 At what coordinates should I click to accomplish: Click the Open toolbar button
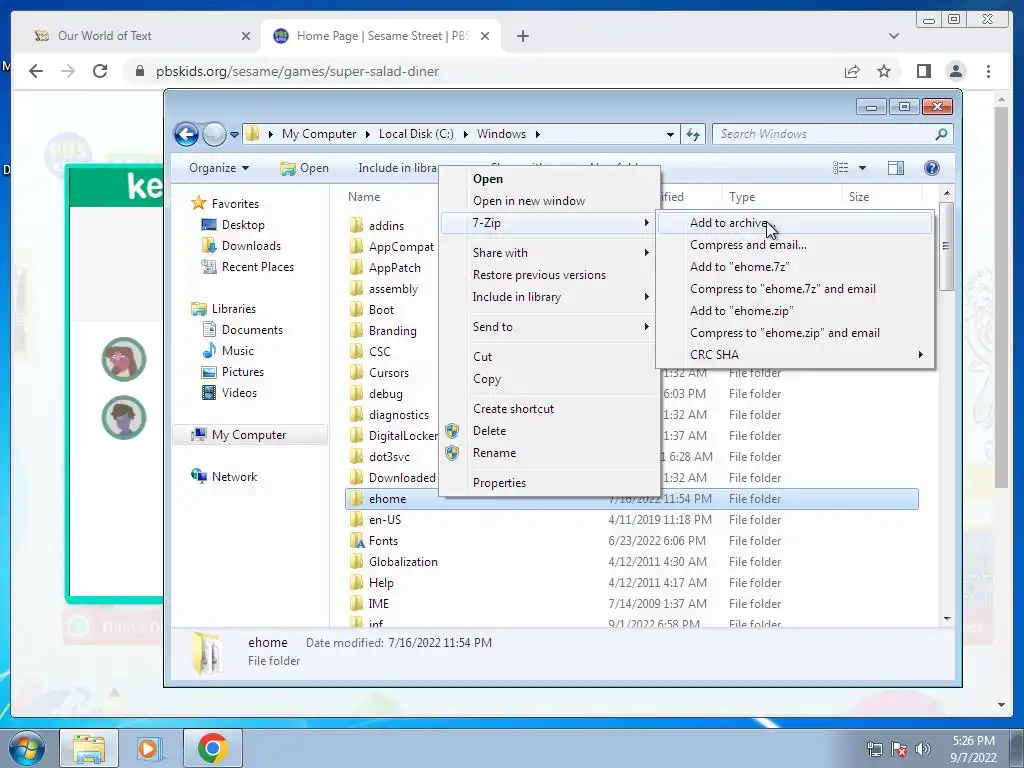pos(304,168)
